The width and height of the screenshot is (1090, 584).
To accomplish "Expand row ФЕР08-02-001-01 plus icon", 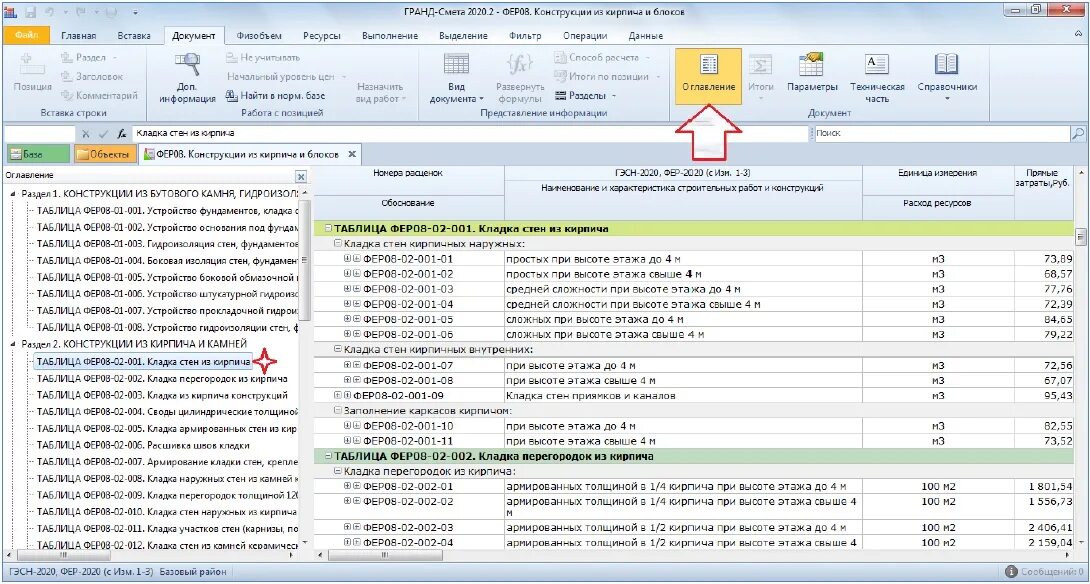I will [x=348, y=259].
